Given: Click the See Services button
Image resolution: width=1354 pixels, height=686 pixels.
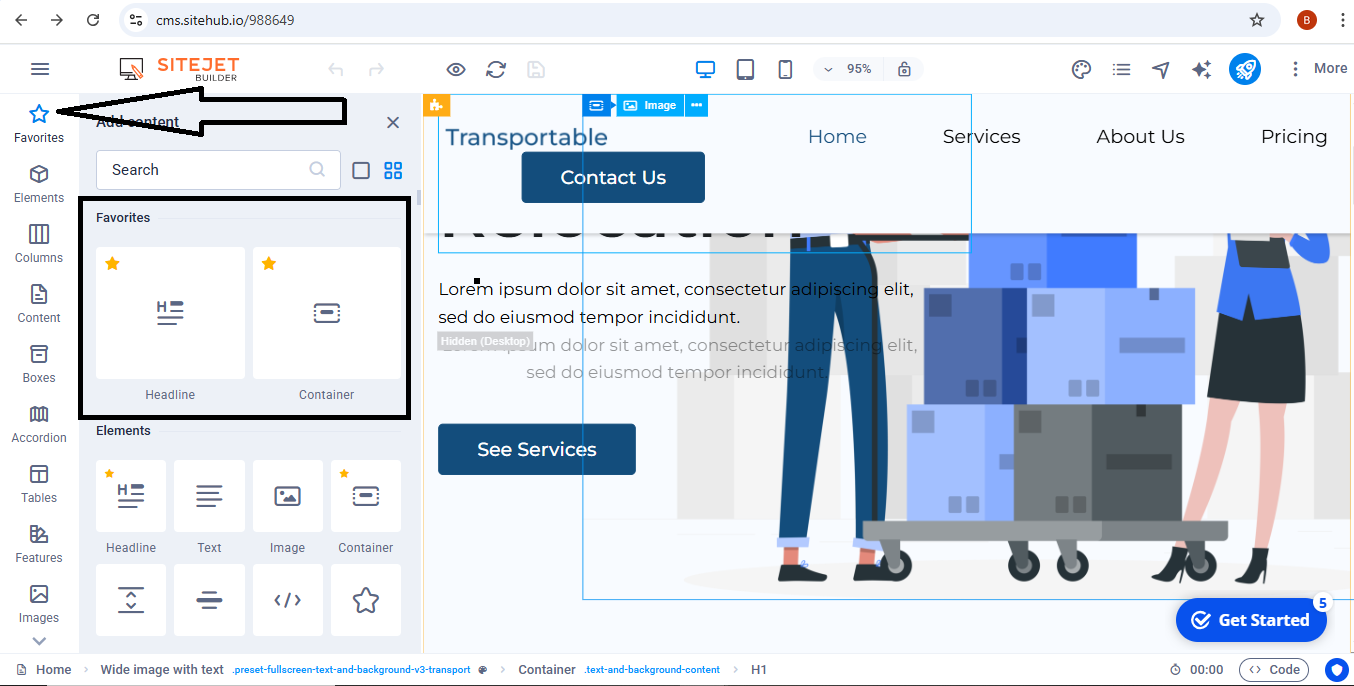Looking at the screenshot, I should pyautogui.click(x=537, y=449).
